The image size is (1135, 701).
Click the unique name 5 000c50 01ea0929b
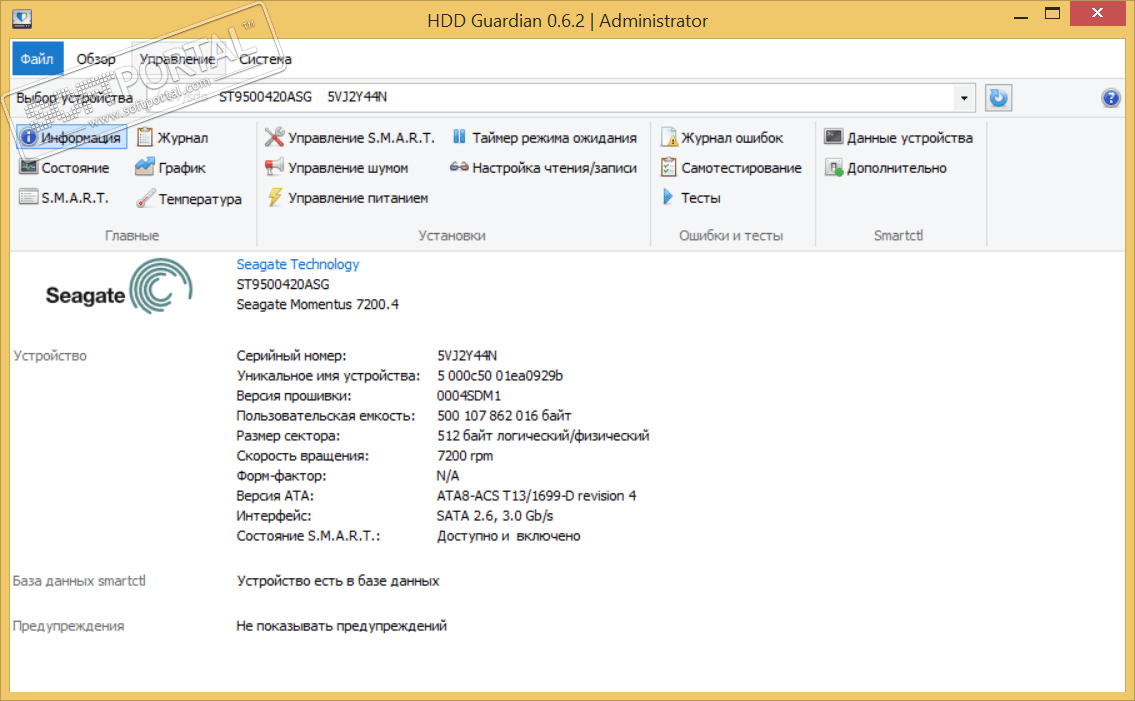499,376
